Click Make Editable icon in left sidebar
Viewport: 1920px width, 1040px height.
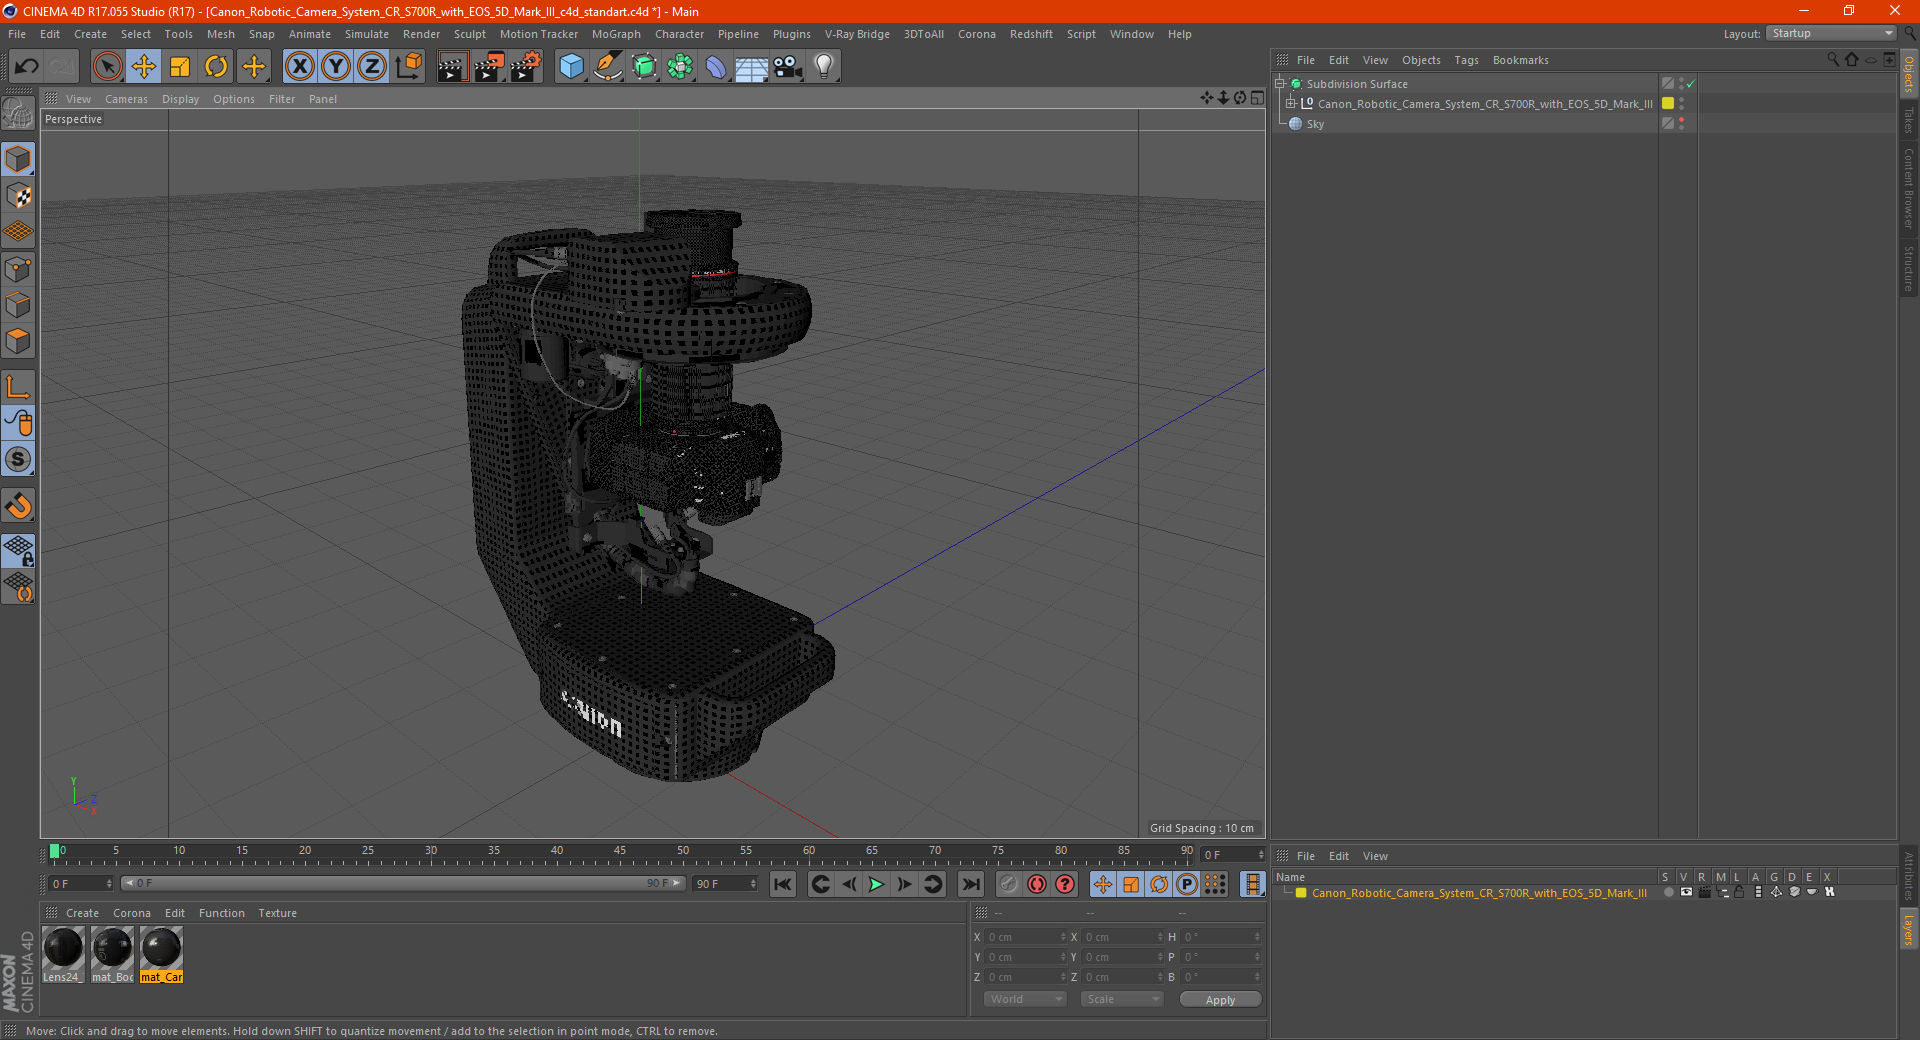pyautogui.click(x=18, y=114)
